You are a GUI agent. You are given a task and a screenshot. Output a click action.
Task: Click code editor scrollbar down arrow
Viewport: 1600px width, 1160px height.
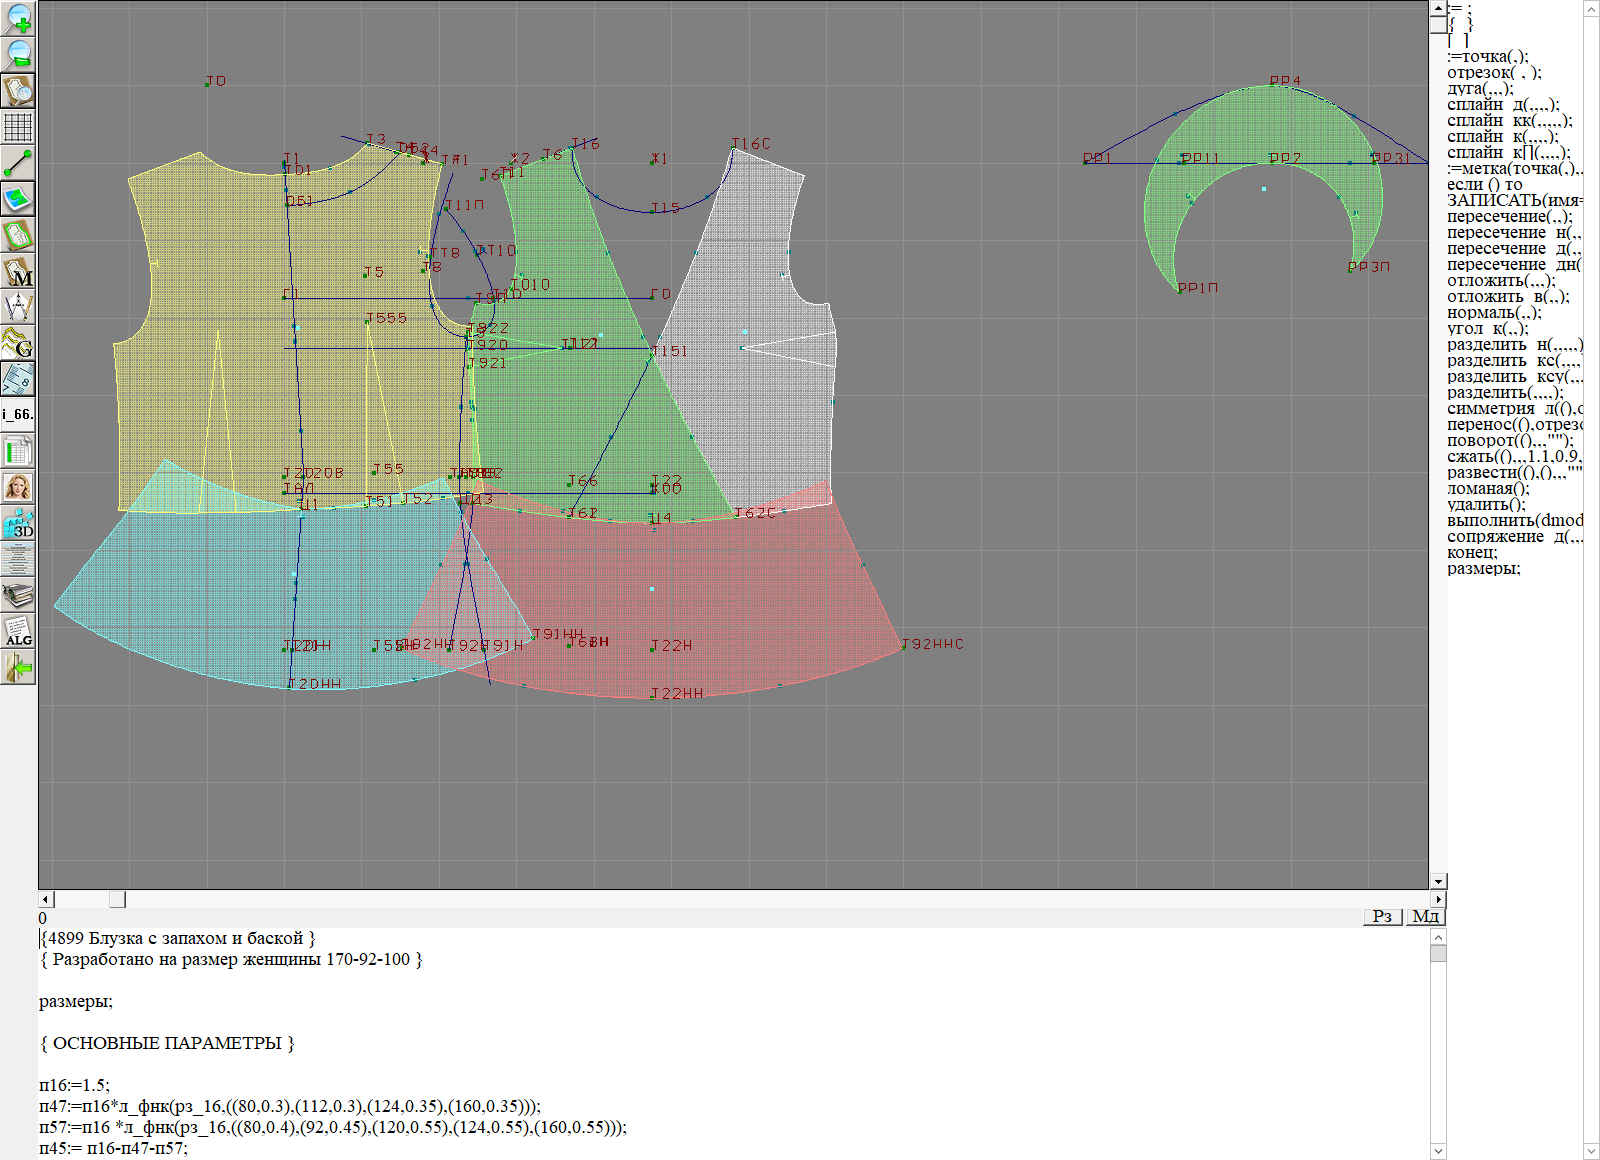1438,1150
